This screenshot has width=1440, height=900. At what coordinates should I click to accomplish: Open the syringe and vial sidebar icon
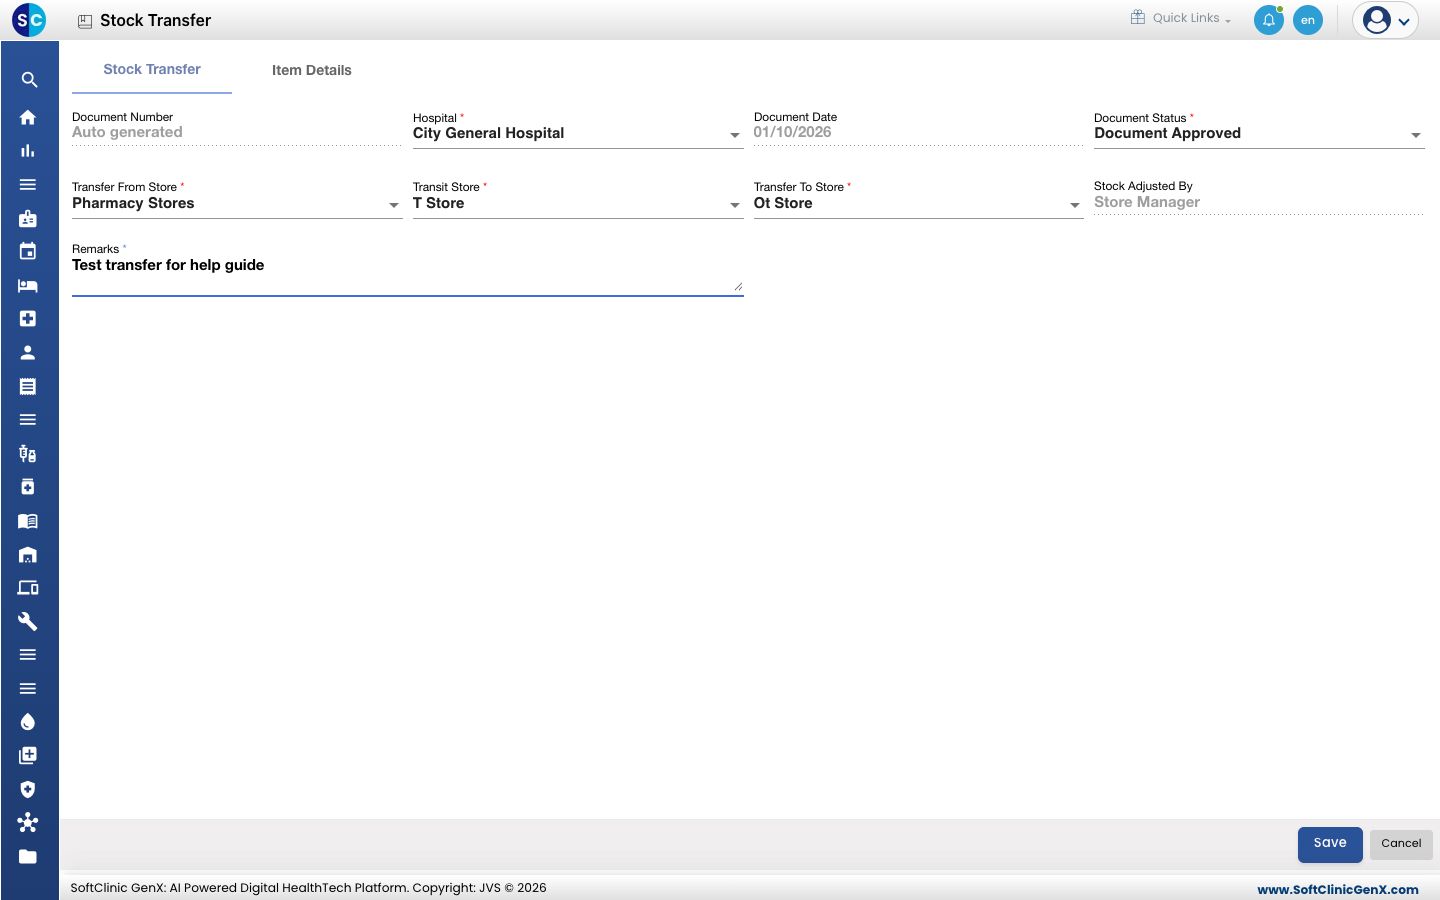[x=28, y=454]
